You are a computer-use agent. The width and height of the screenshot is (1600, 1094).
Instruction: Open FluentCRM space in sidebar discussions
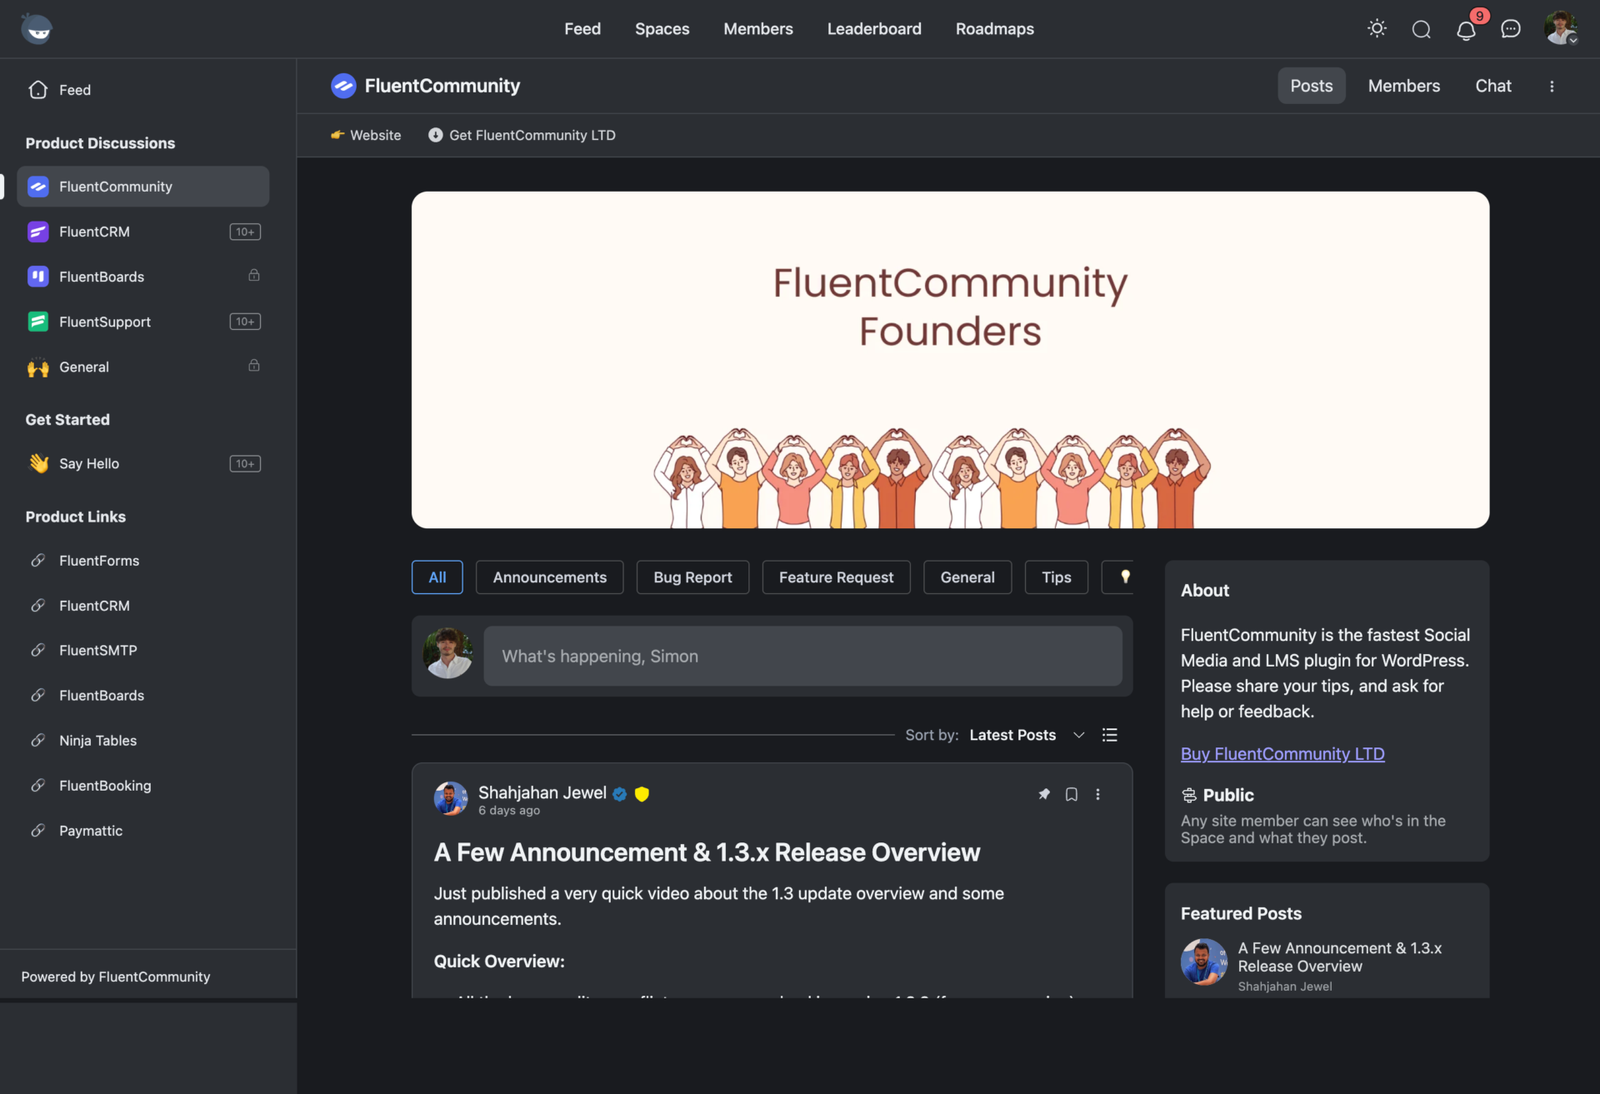coord(143,232)
